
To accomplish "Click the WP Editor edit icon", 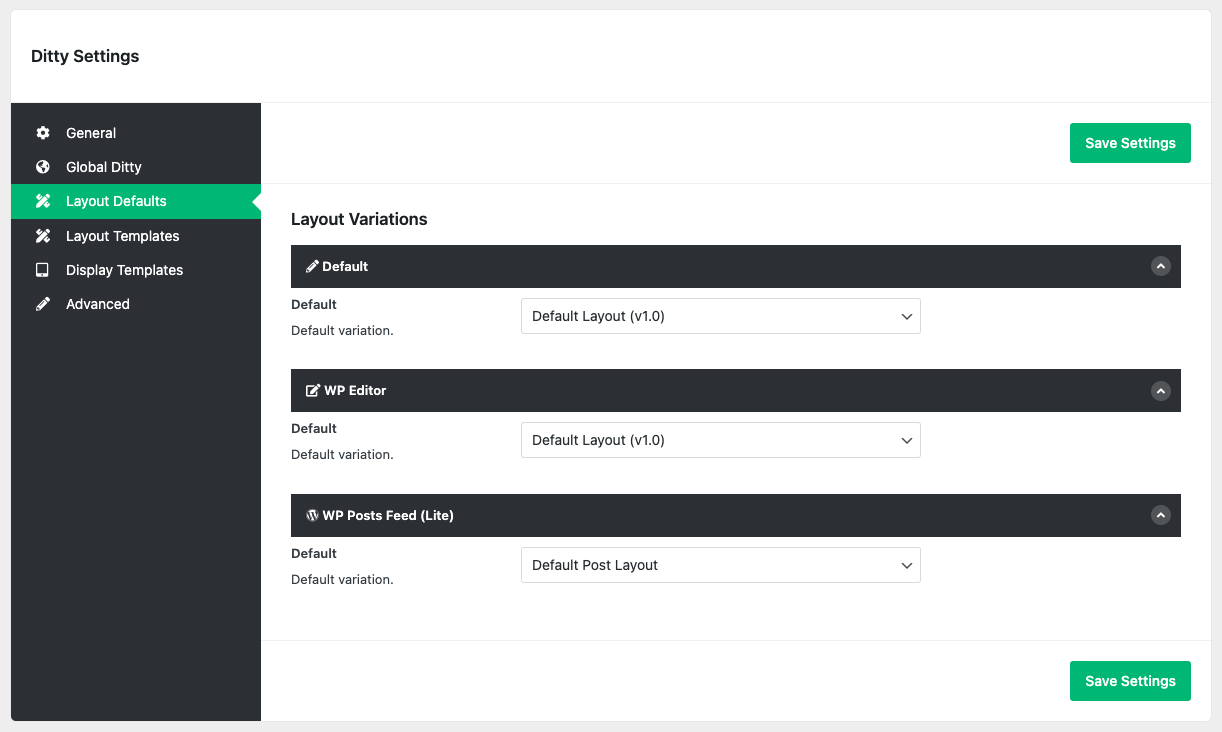I will click(x=313, y=390).
